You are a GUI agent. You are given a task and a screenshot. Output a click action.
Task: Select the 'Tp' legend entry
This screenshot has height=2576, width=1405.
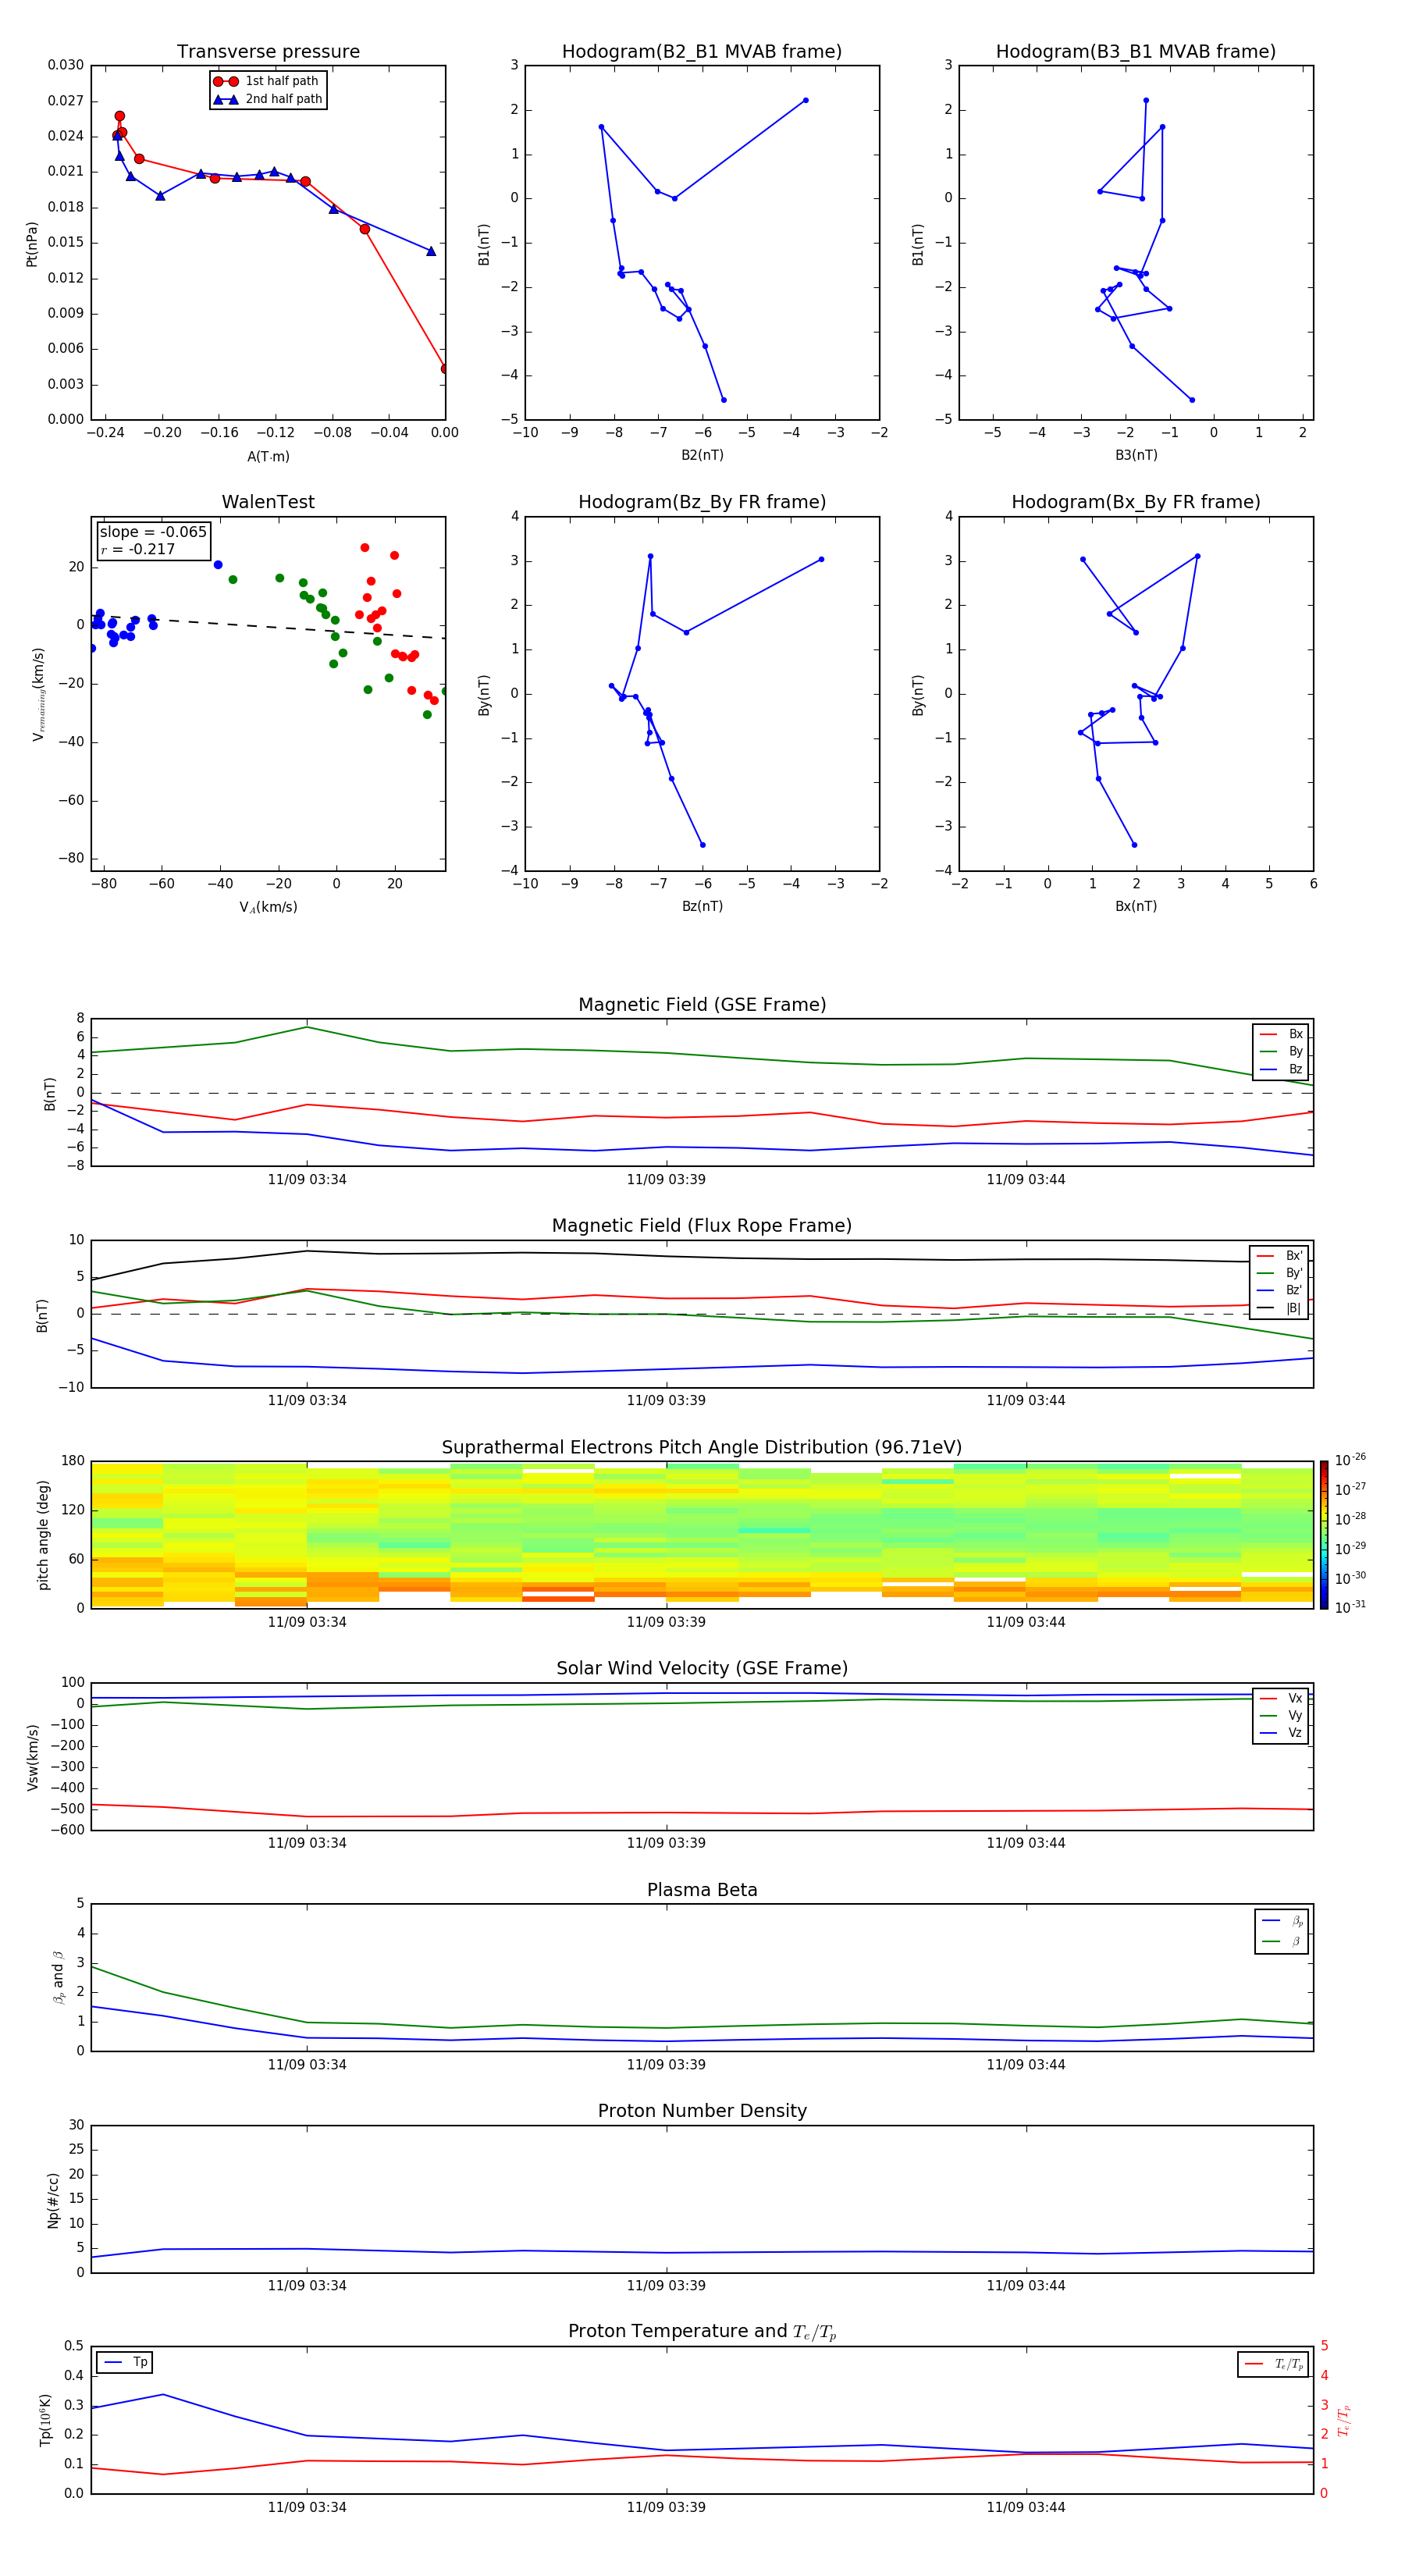point(125,2362)
